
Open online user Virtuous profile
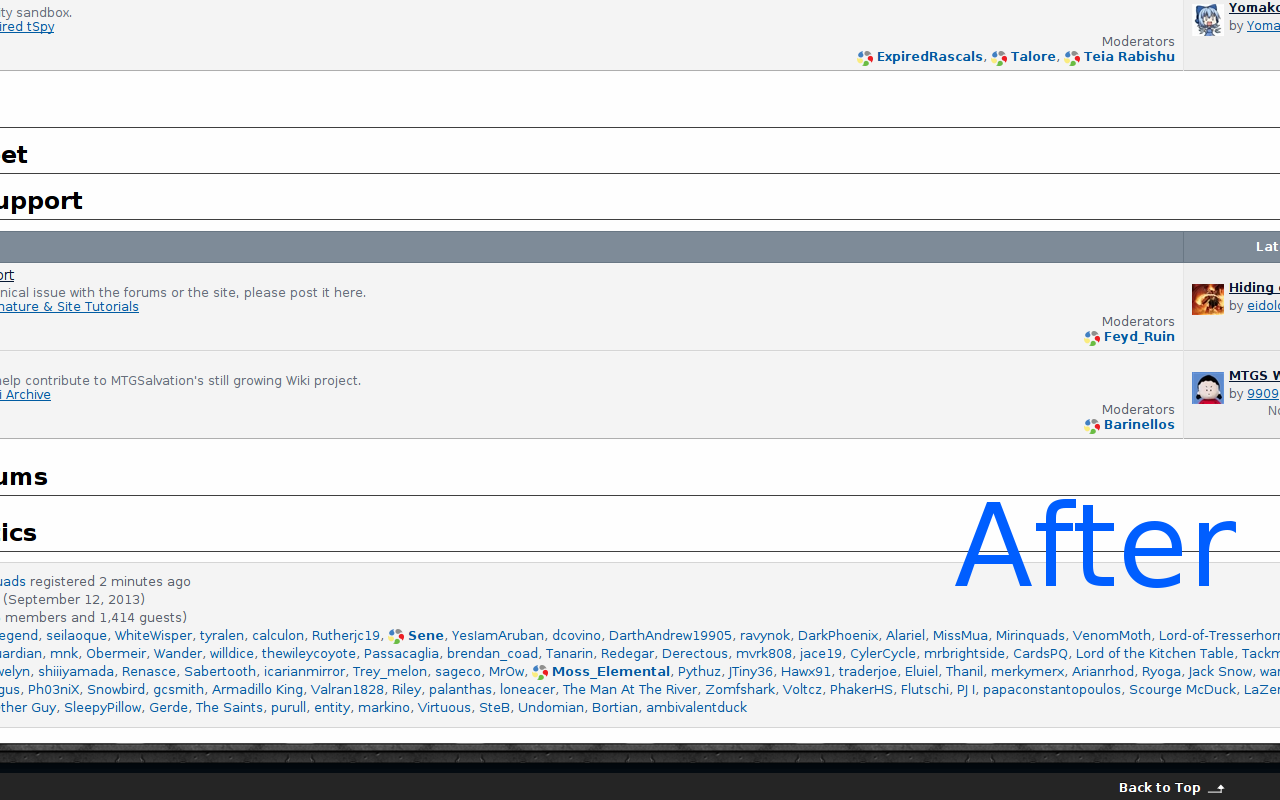pos(444,708)
